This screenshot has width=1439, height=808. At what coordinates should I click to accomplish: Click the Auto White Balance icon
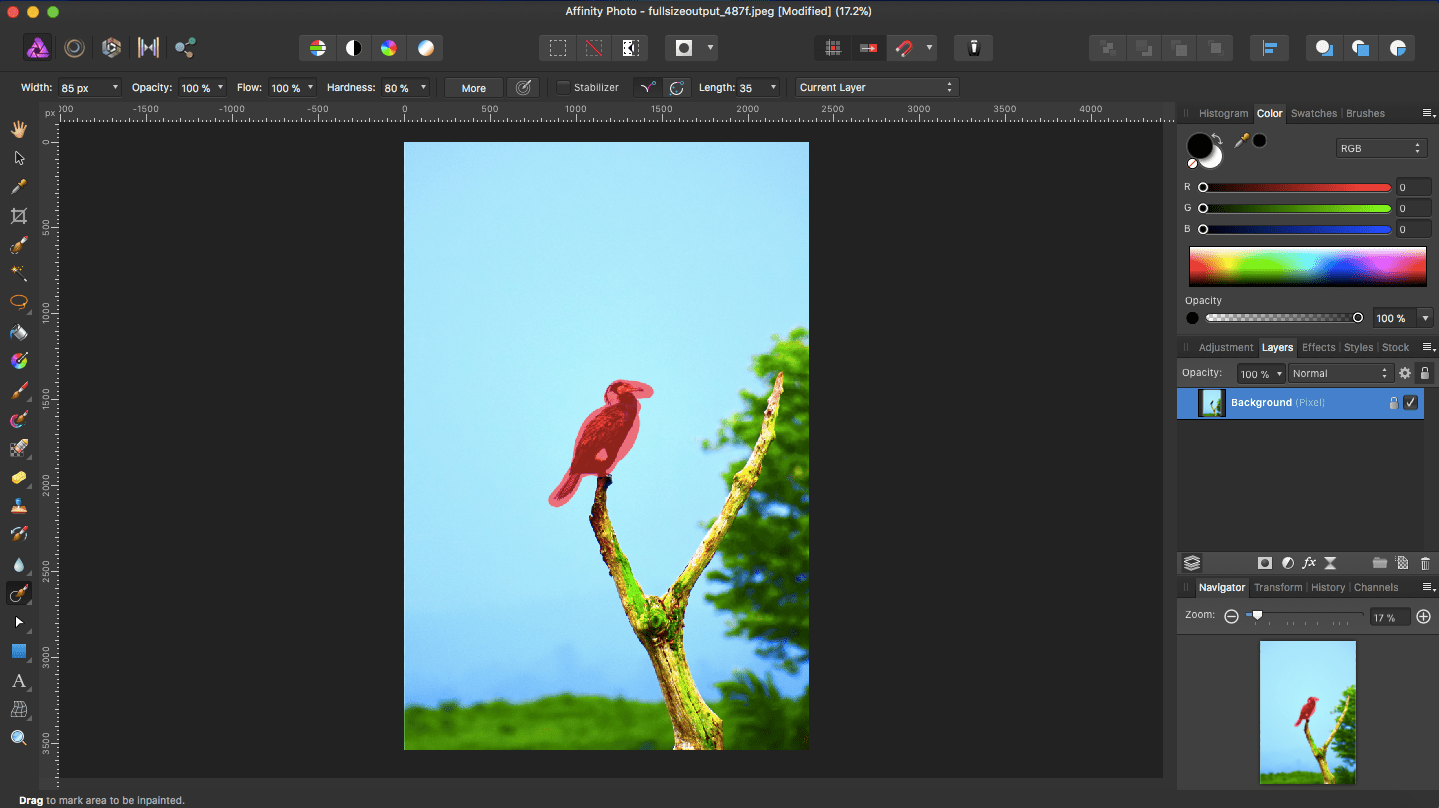pos(426,48)
